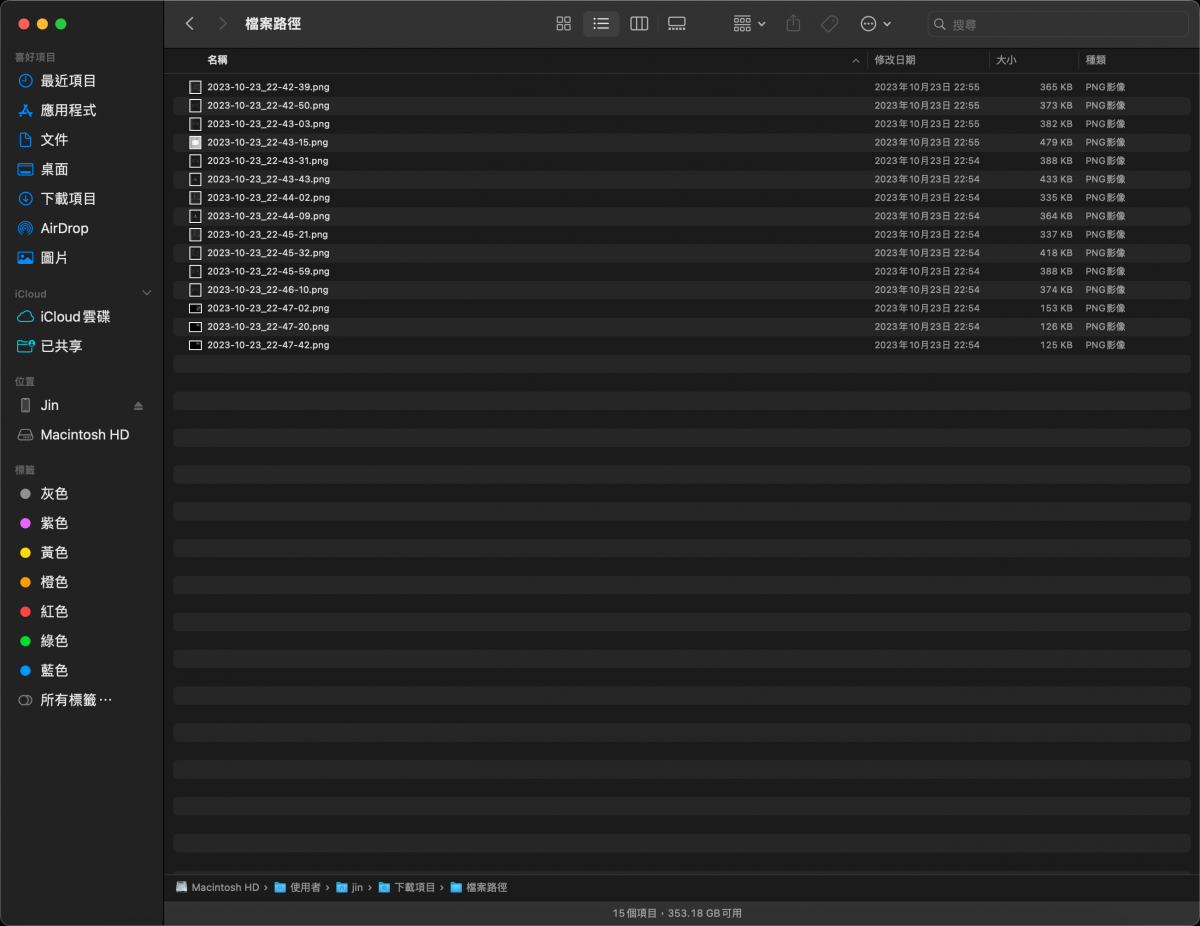This screenshot has width=1200, height=926.
Task: Toggle sort direction arrow in 名稱 column
Action: click(856, 61)
